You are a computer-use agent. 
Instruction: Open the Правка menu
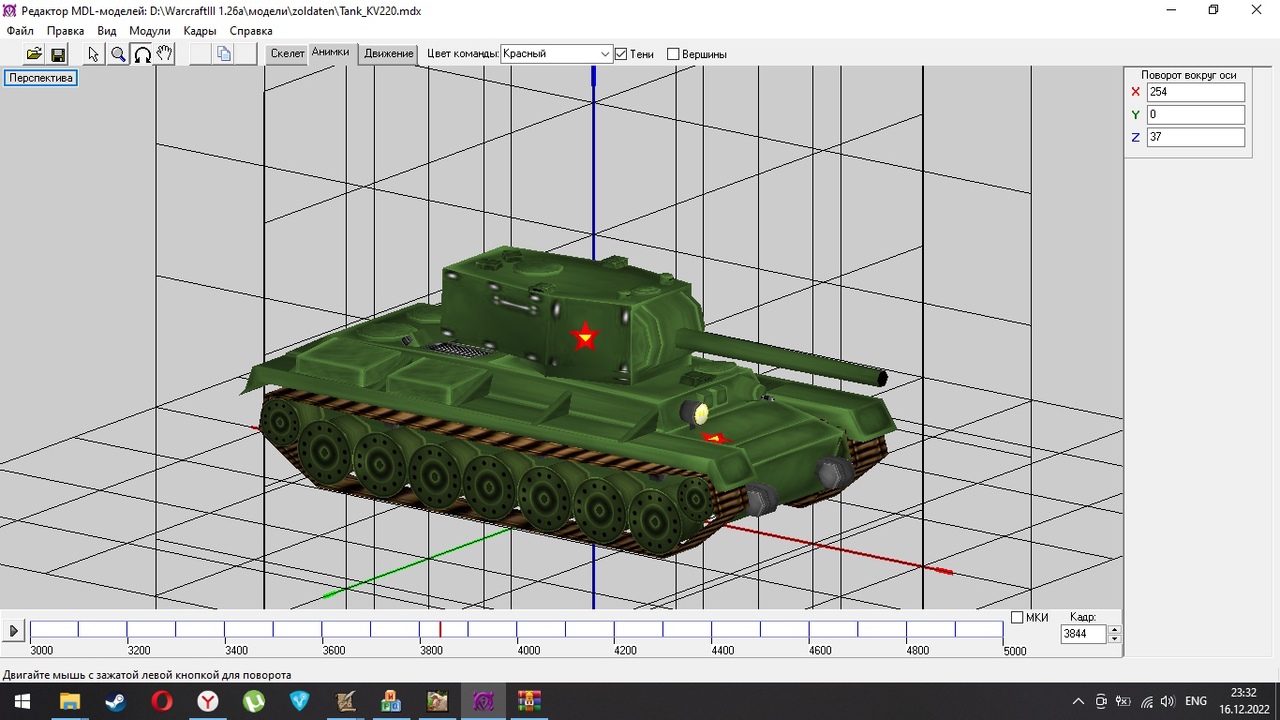pos(66,31)
